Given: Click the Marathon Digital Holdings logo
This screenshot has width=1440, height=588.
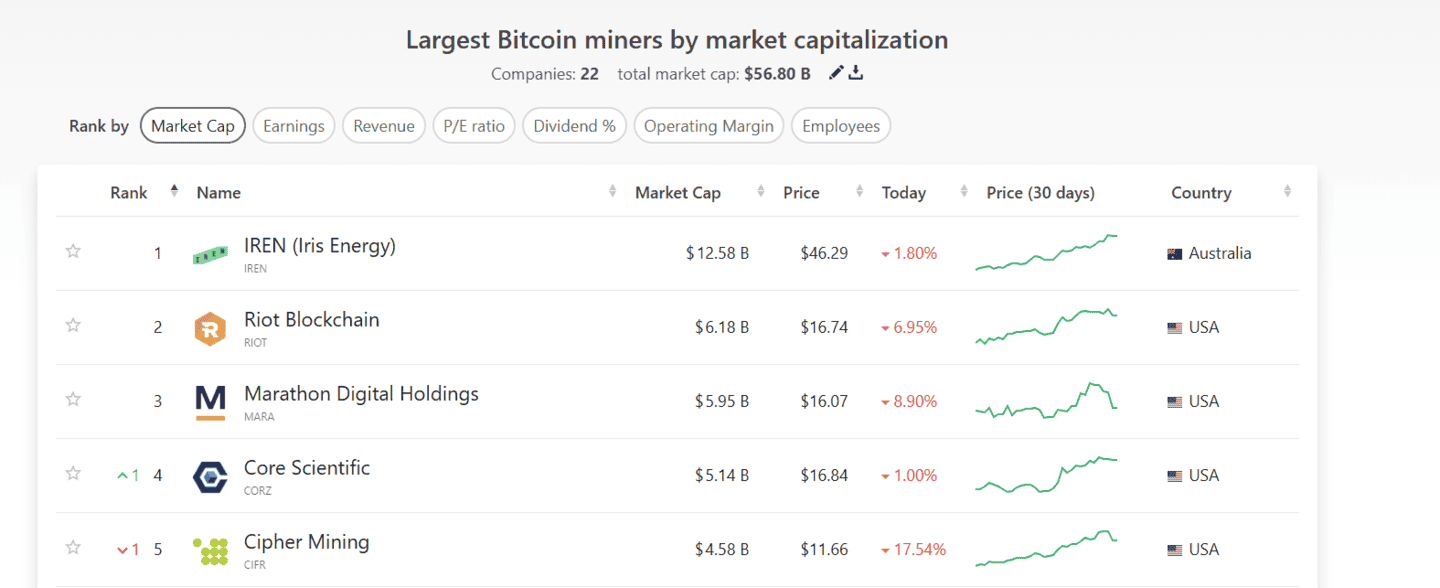Looking at the screenshot, I should pyautogui.click(x=210, y=402).
